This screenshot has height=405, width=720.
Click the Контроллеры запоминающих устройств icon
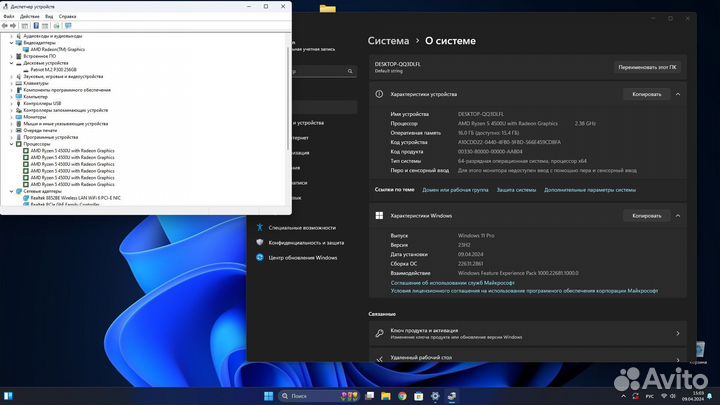pos(19,110)
